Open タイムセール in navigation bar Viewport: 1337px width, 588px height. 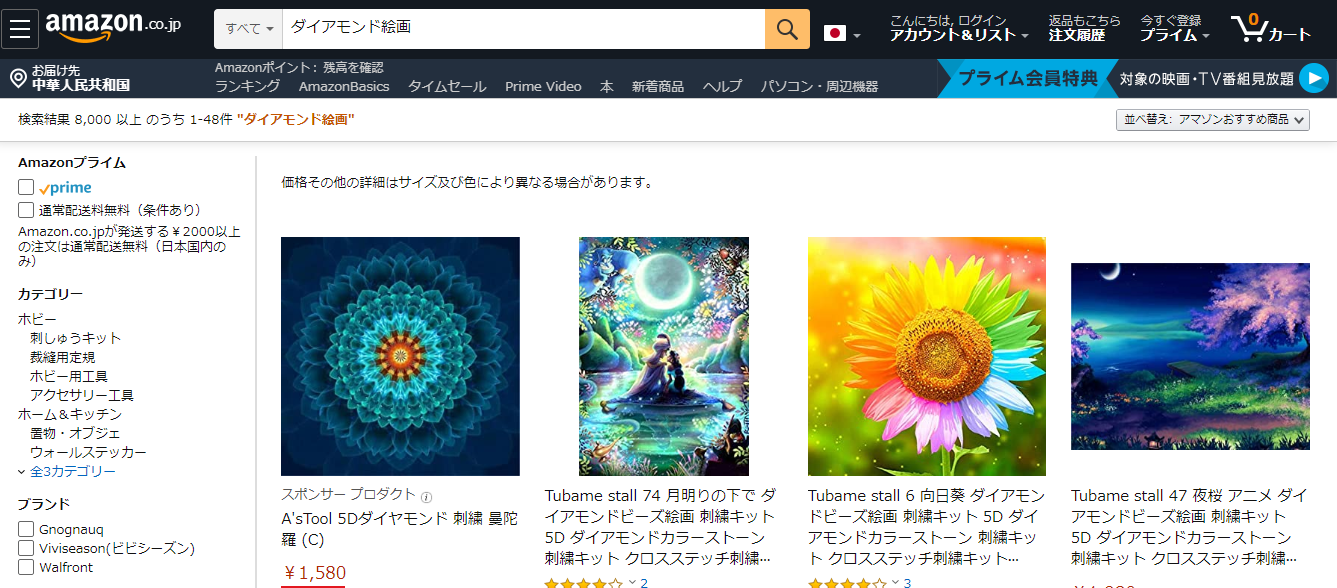pyautogui.click(x=447, y=87)
